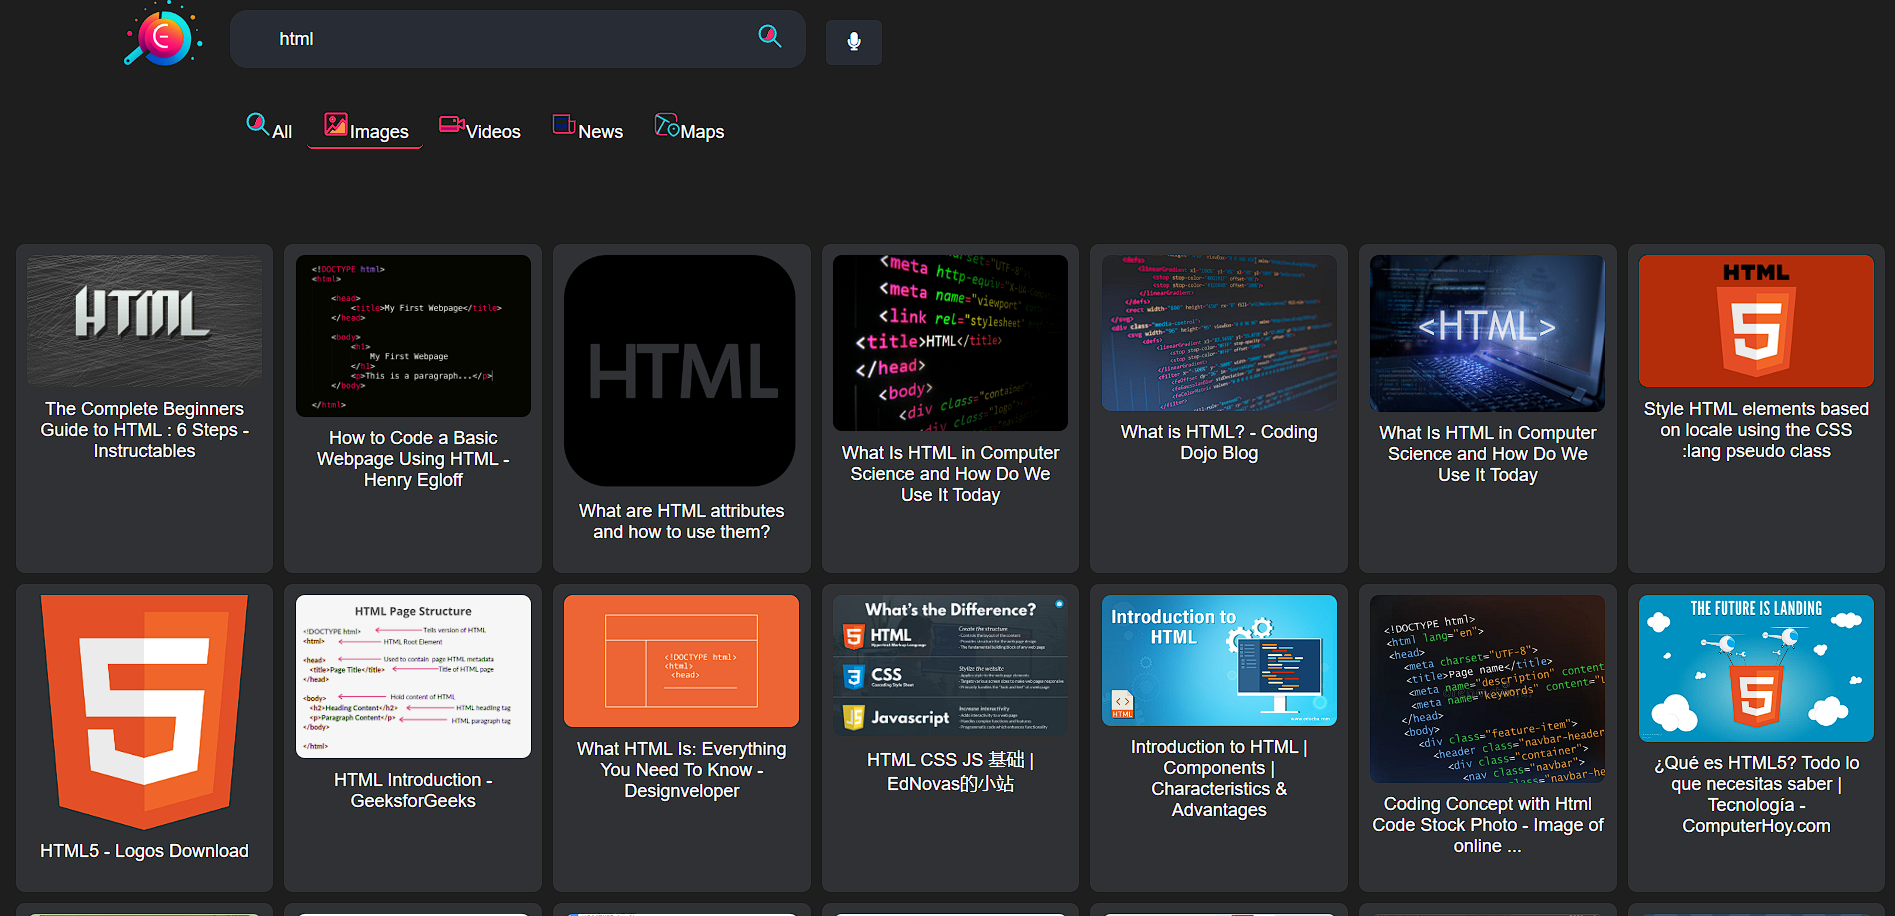Activate voice search microphone button
This screenshot has height=916, width=1895.
click(854, 42)
